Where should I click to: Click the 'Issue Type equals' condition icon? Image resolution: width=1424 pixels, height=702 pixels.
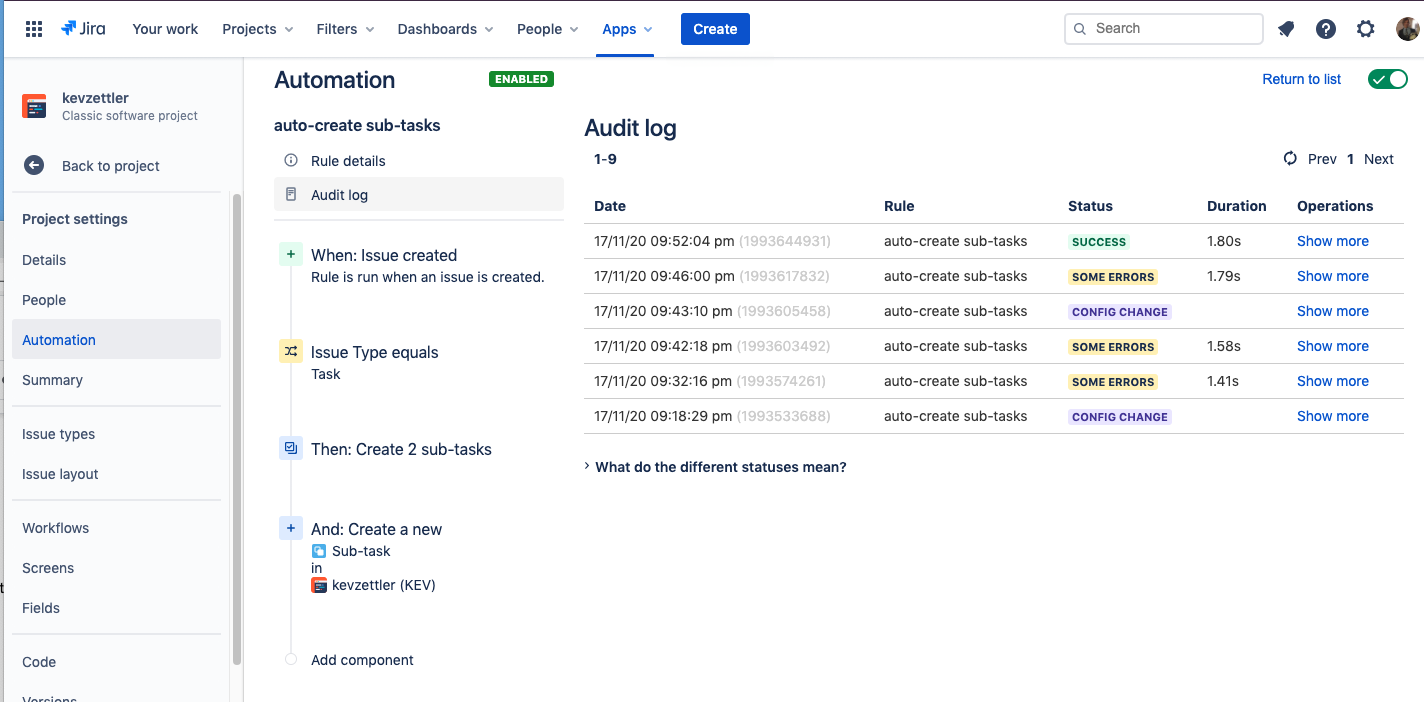(x=290, y=351)
